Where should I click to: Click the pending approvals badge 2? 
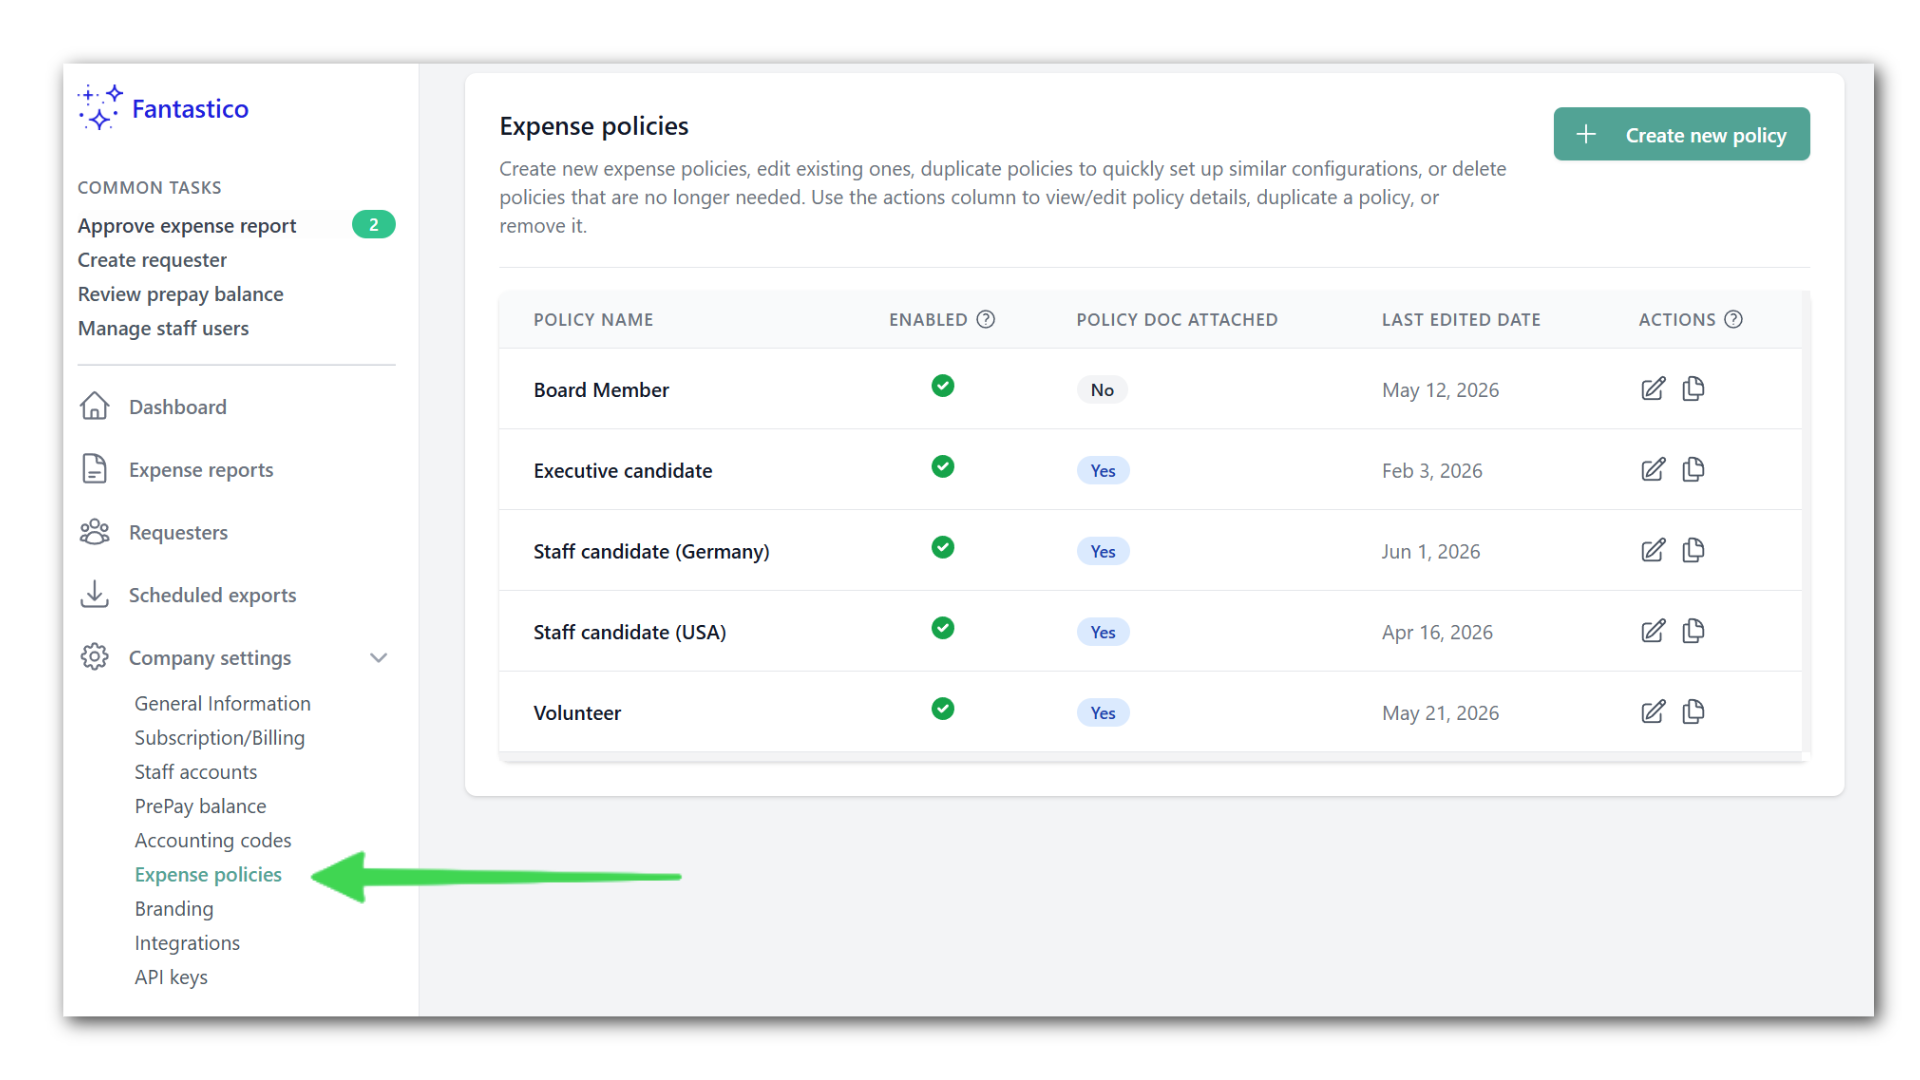pyautogui.click(x=373, y=225)
